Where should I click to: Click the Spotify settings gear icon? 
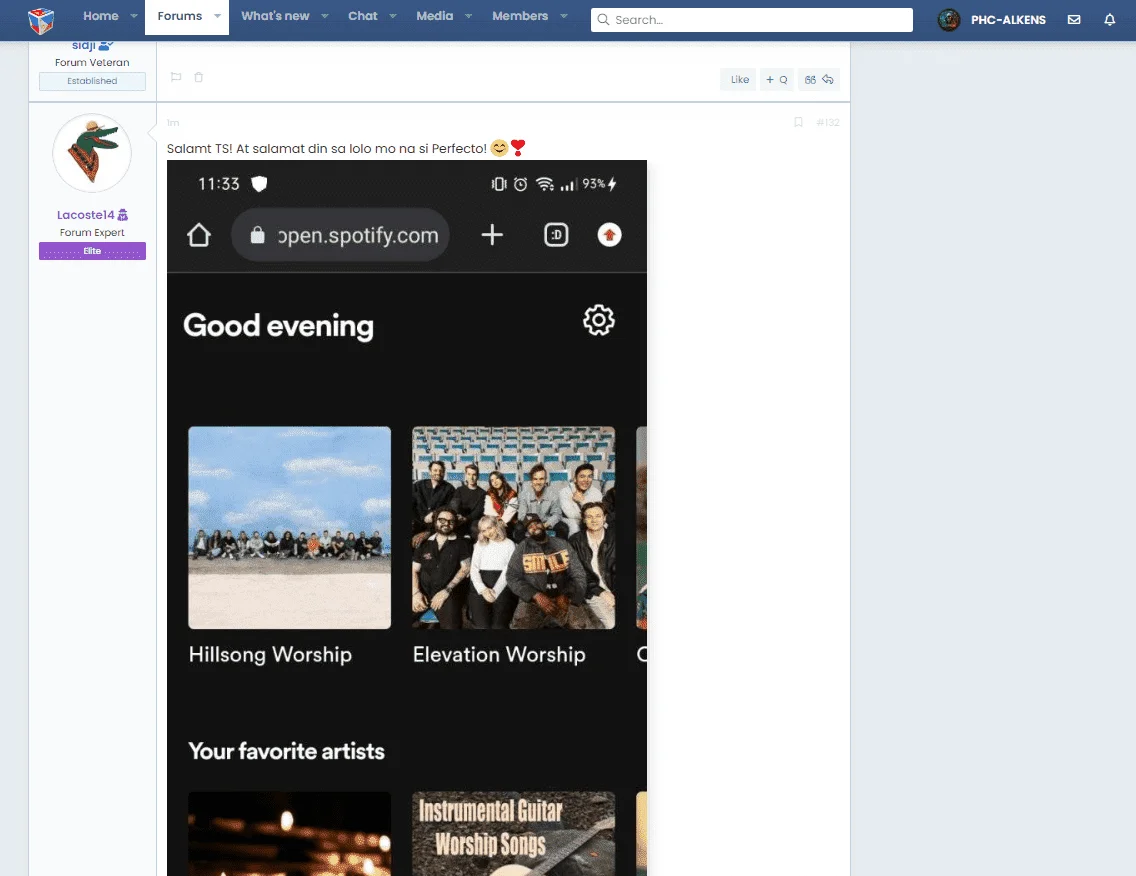pos(598,320)
